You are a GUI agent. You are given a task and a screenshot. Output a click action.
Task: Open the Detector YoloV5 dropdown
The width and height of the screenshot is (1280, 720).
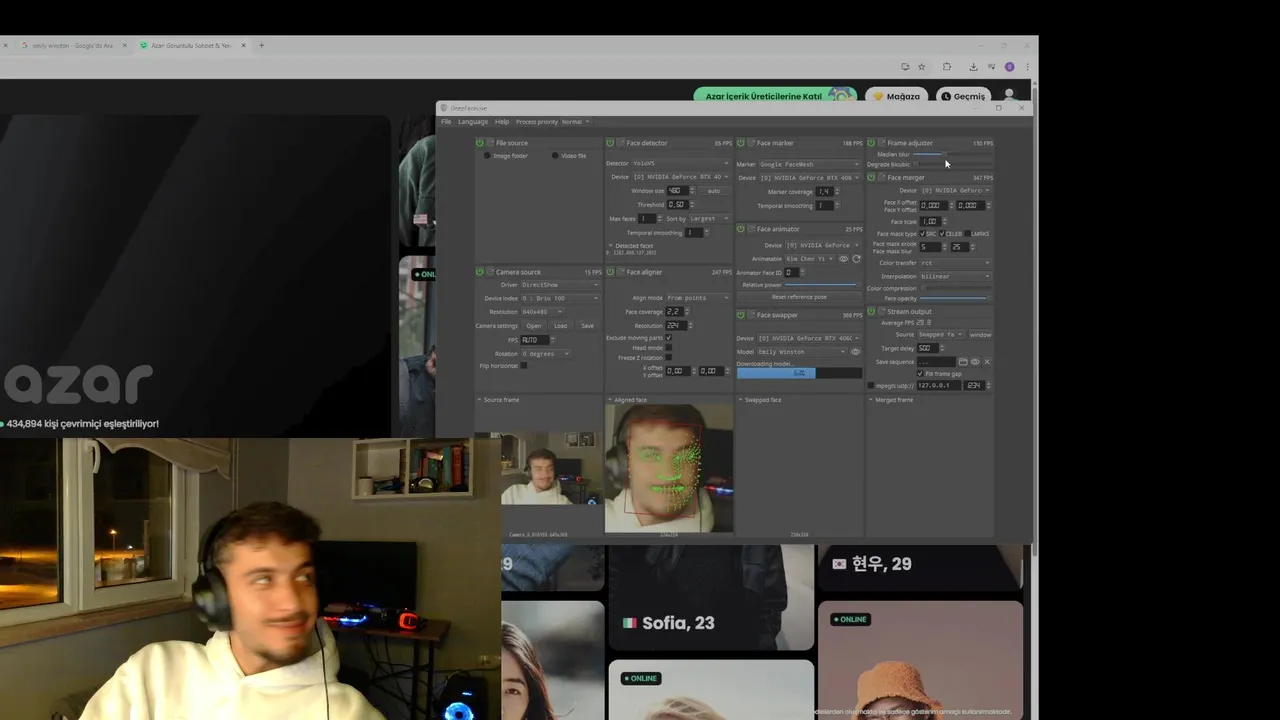click(681, 163)
